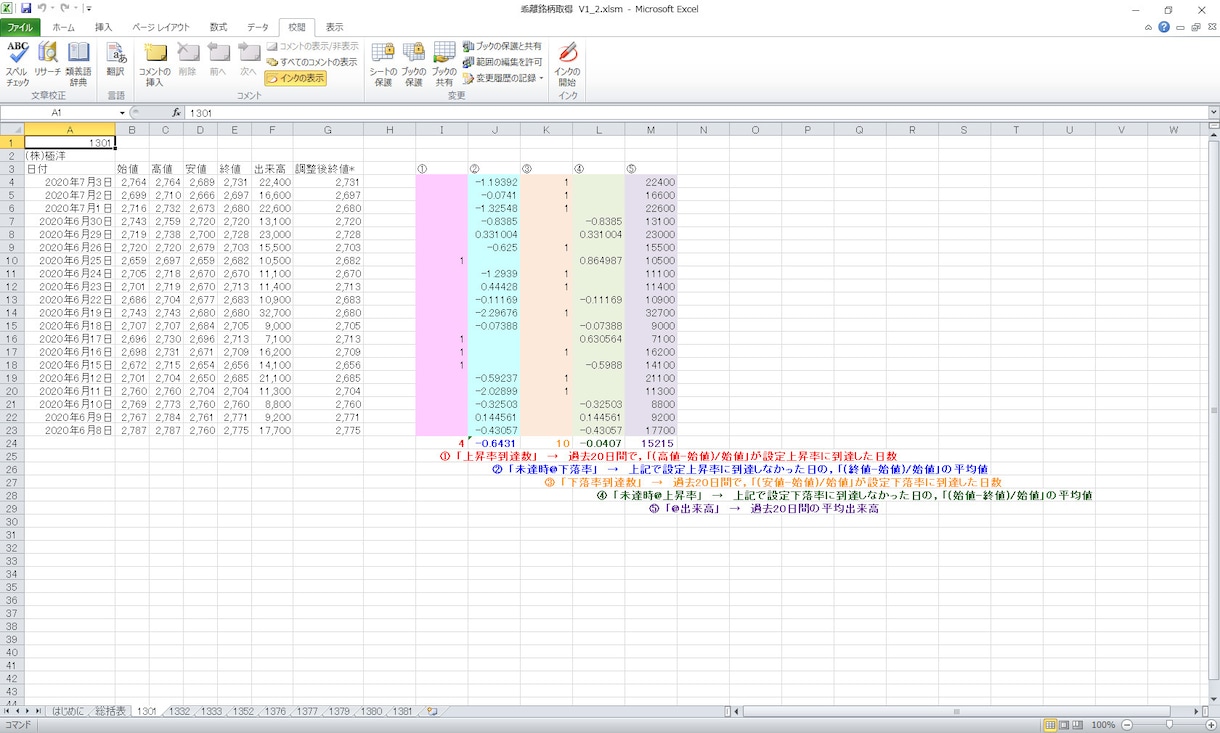
Task: Click シートの保護 to protect the sheet
Action: (383, 65)
